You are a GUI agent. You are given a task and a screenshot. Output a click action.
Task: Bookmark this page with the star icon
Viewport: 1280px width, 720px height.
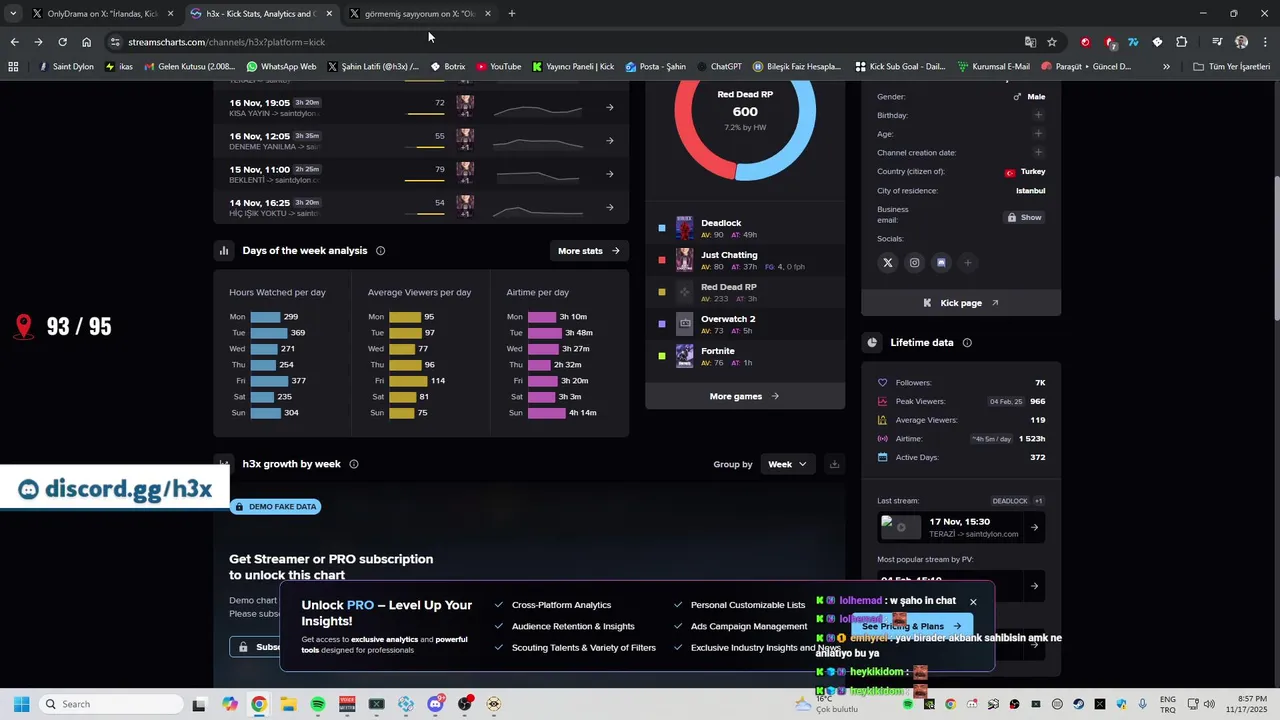(x=1052, y=42)
